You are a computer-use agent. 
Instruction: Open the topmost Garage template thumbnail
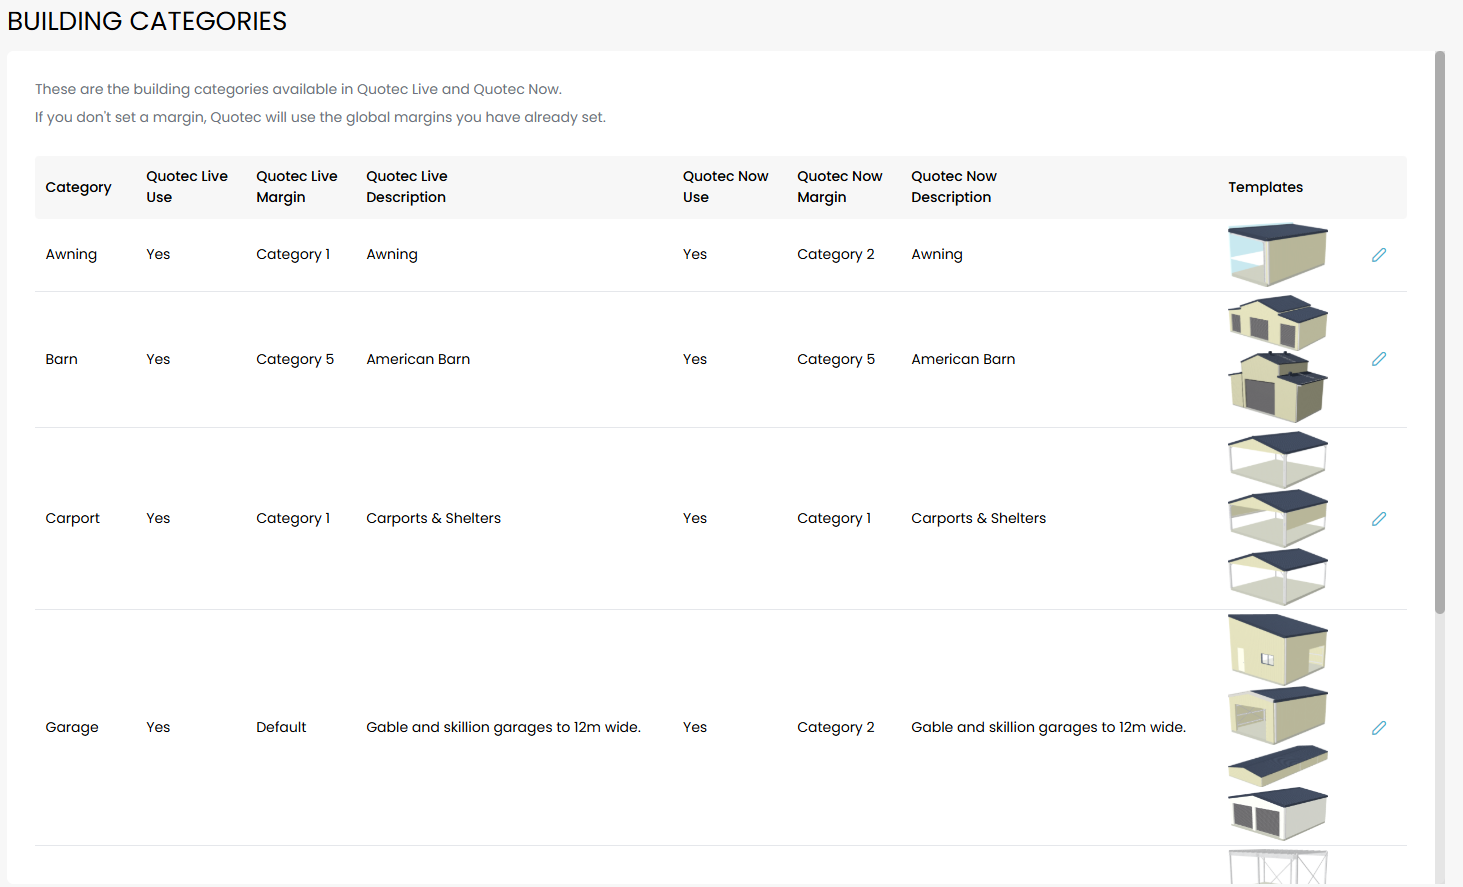(x=1277, y=649)
